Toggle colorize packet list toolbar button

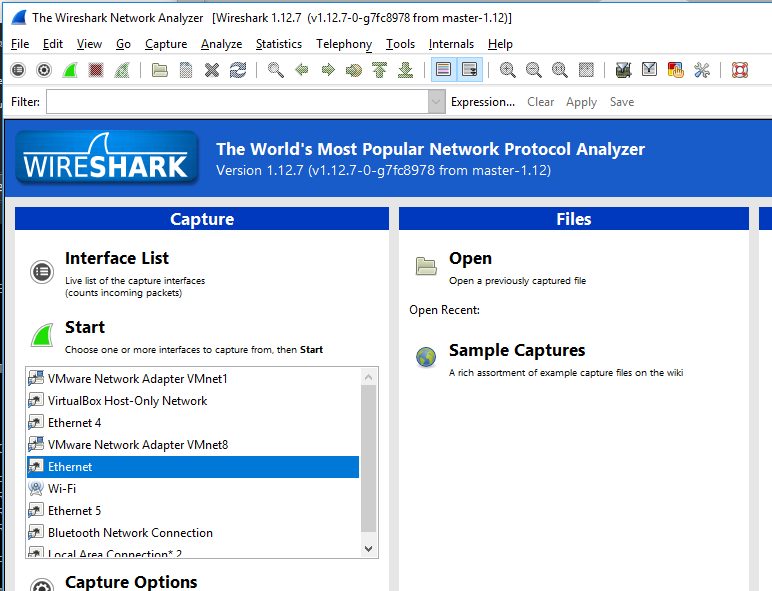pyautogui.click(x=443, y=69)
